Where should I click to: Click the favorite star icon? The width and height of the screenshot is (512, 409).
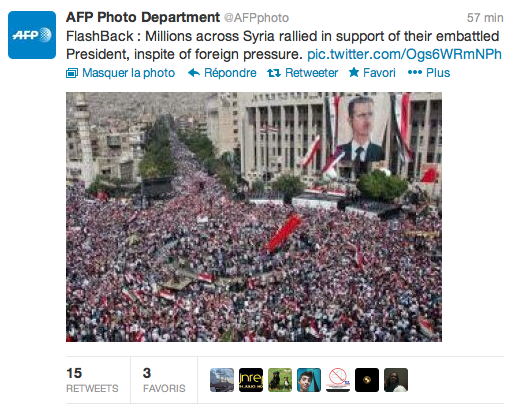click(354, 72)
